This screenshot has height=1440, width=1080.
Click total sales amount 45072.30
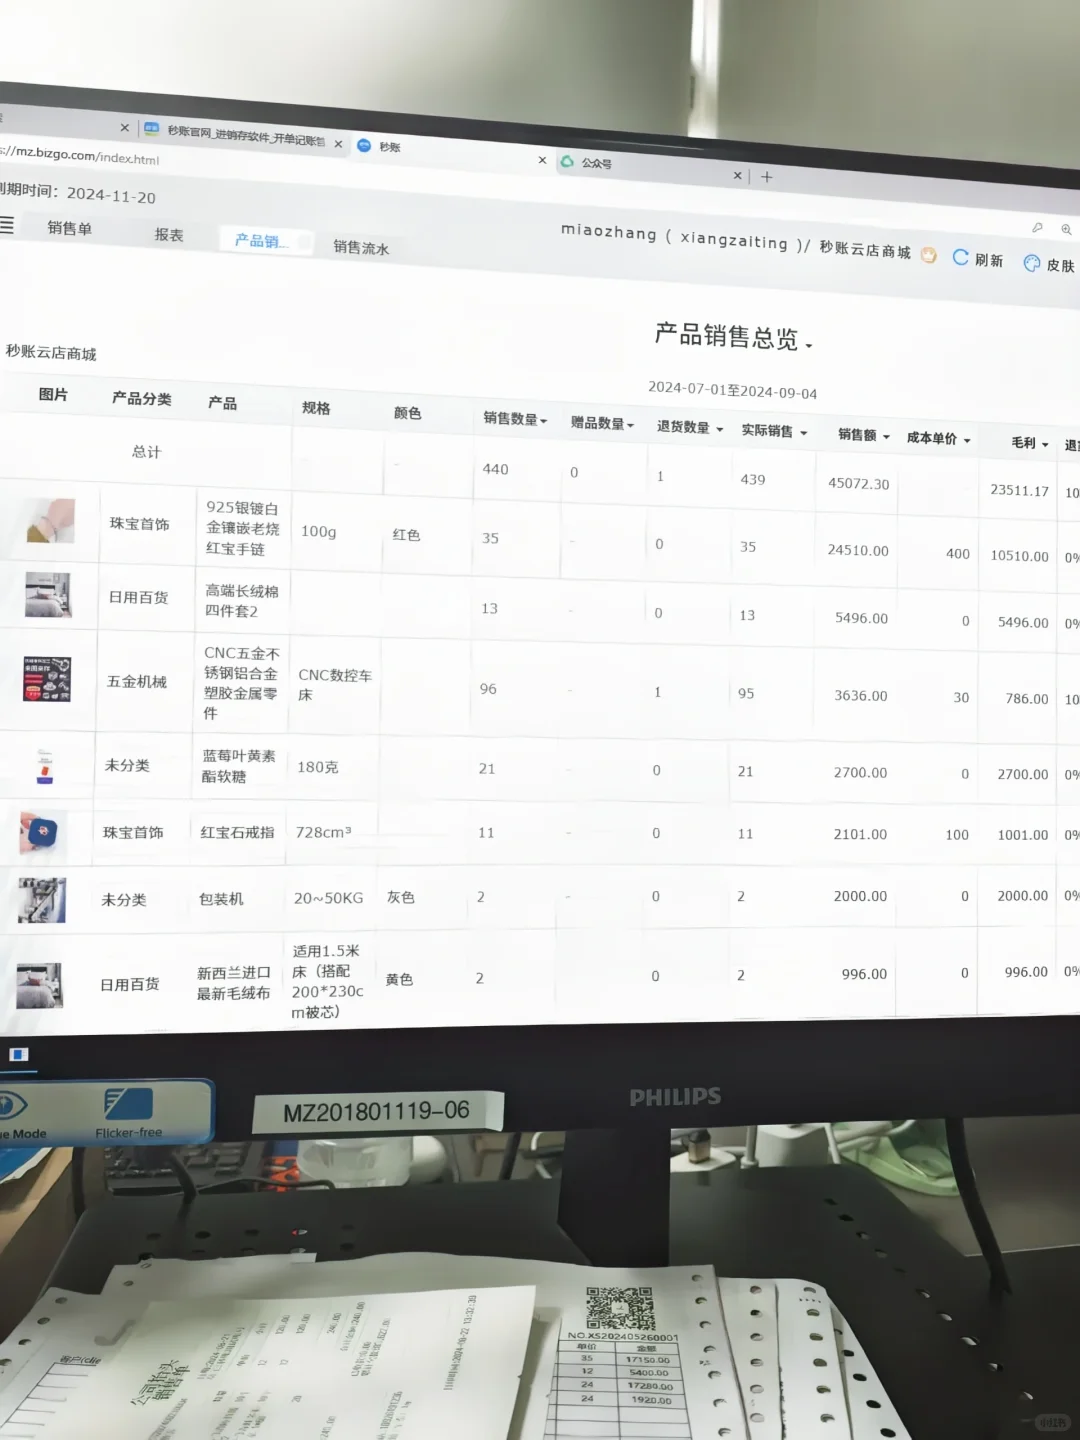click(x=858, y=483)
